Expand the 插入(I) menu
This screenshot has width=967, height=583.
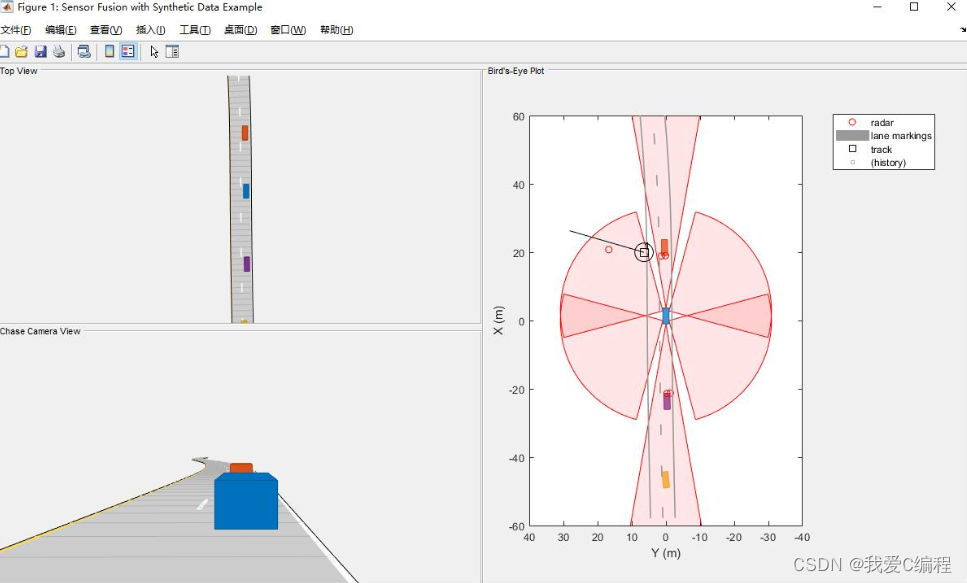click(148, 30)
